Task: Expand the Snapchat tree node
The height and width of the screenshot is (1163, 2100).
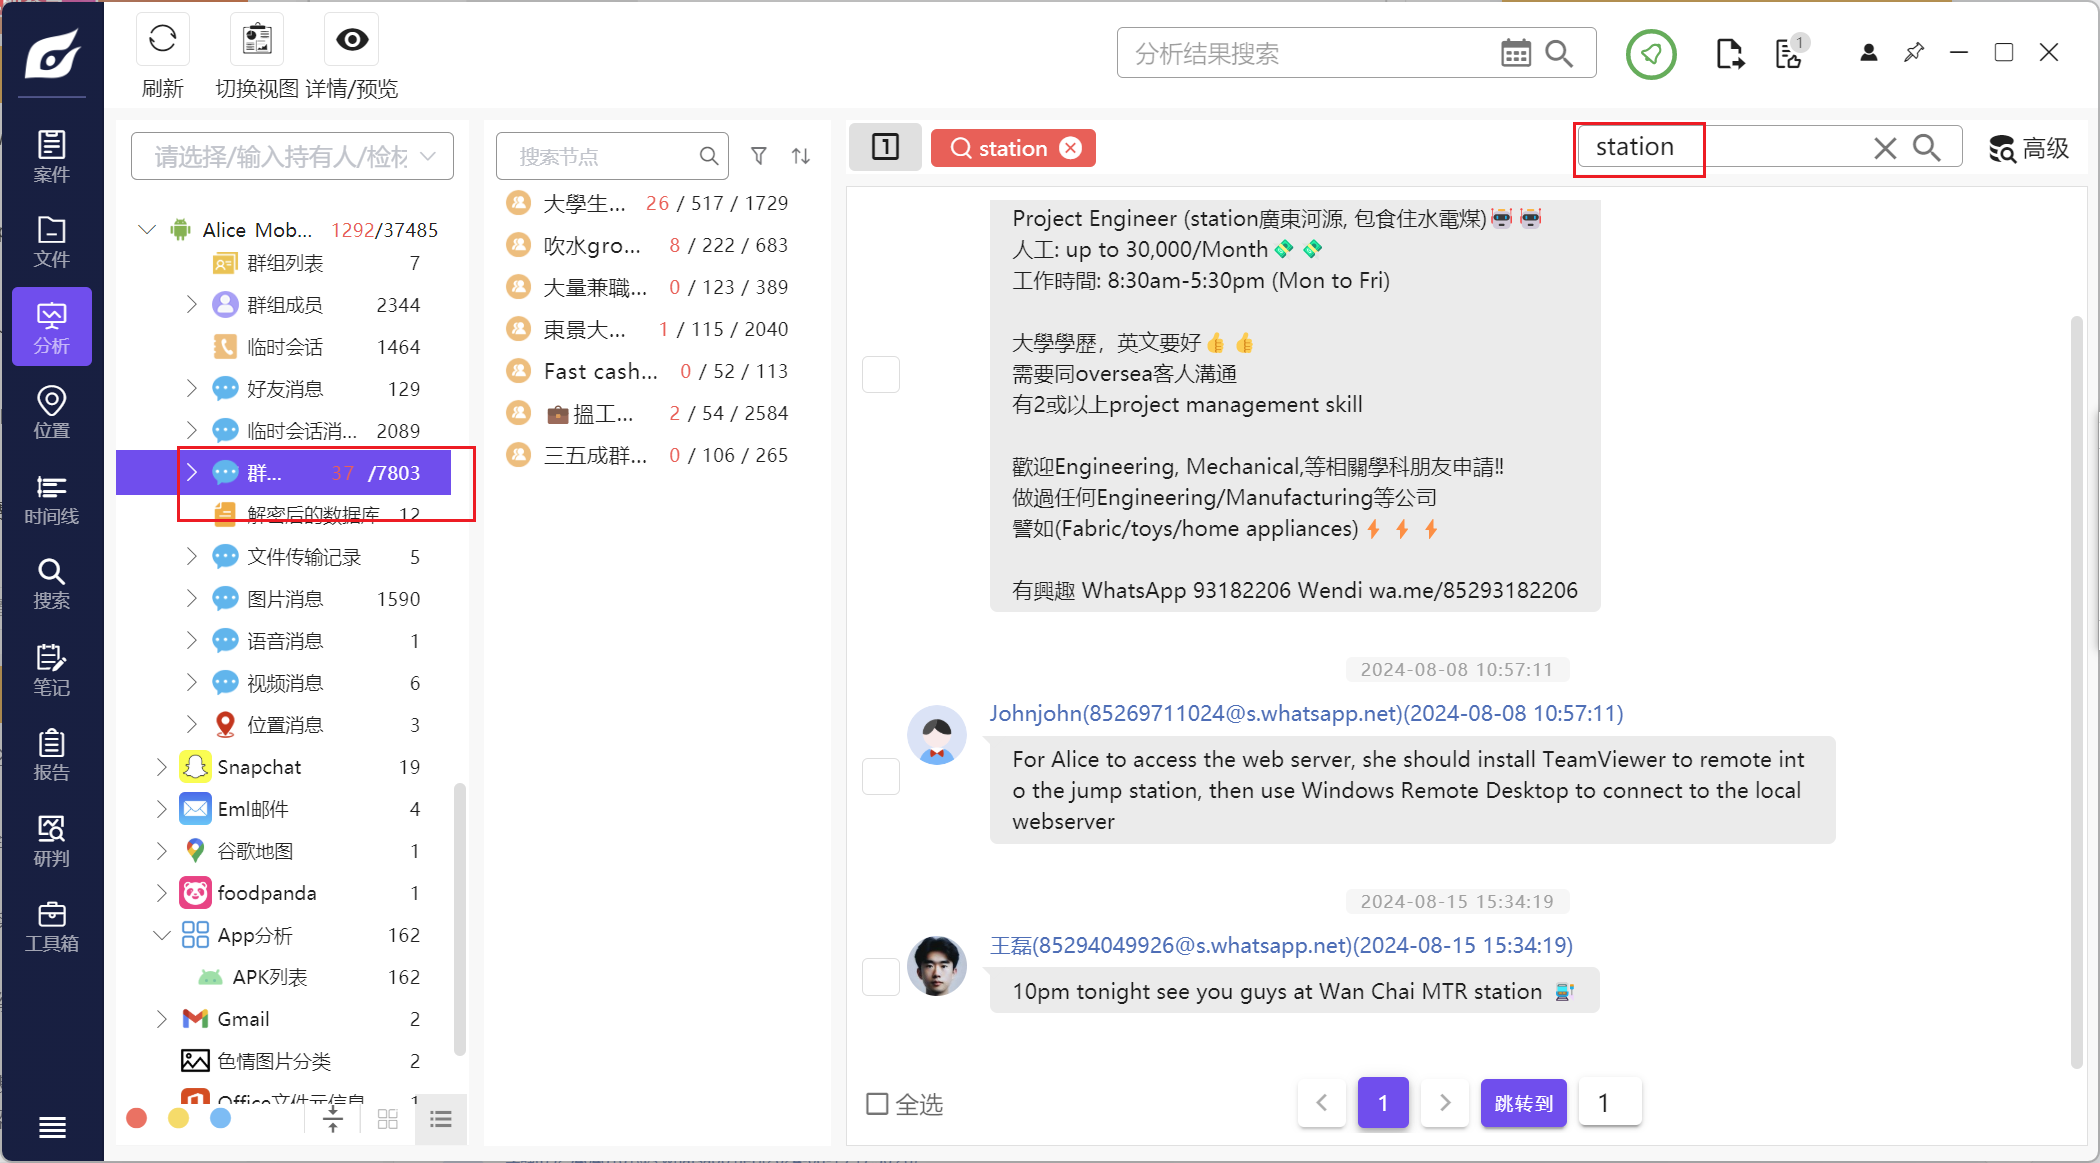Action: tap(162, 767)
